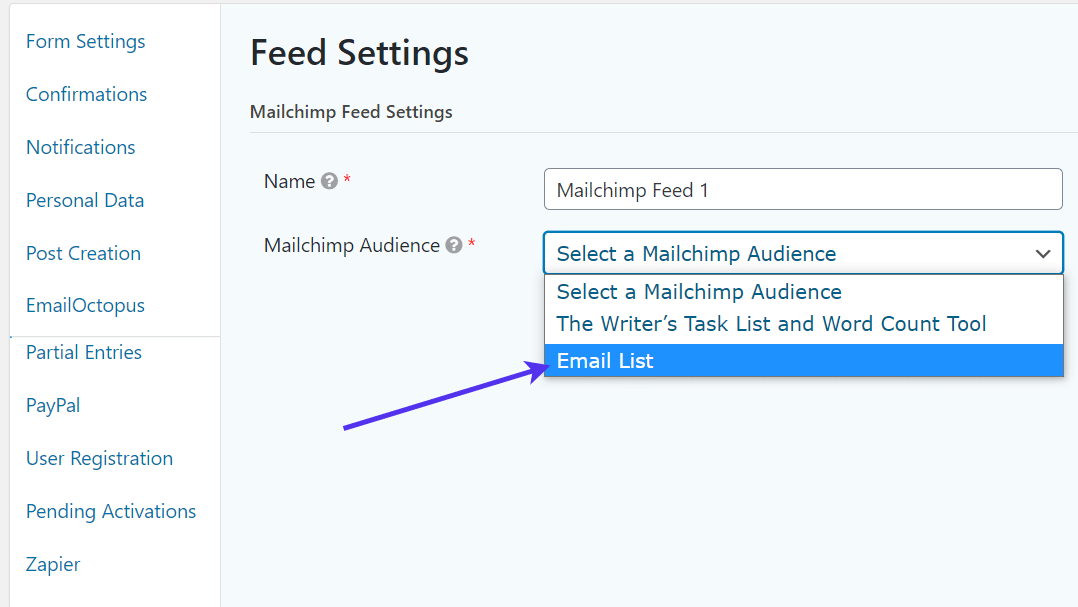Open User Registration settings
The image size is (1078, 607).
99,458
